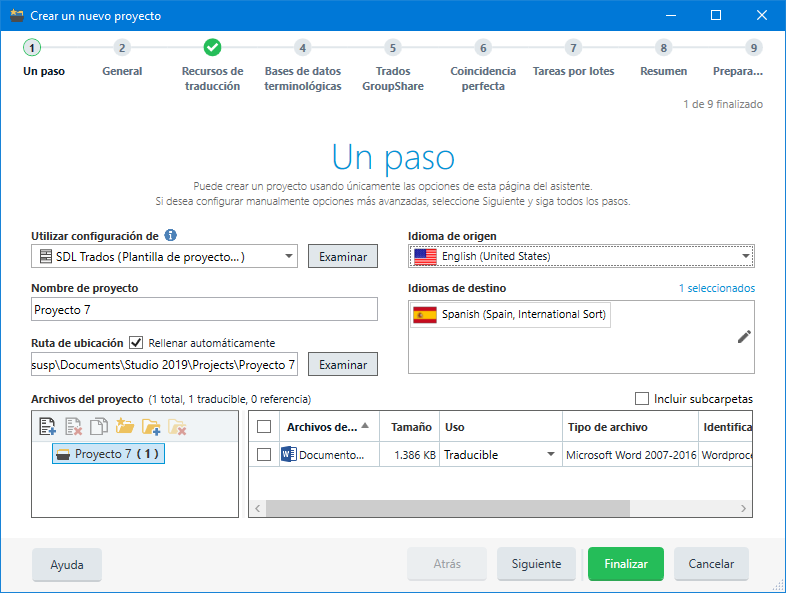This screenshot has width=786, height=593.
Task: Check the select-all checkbox in file table header
Action: (264, 427)
